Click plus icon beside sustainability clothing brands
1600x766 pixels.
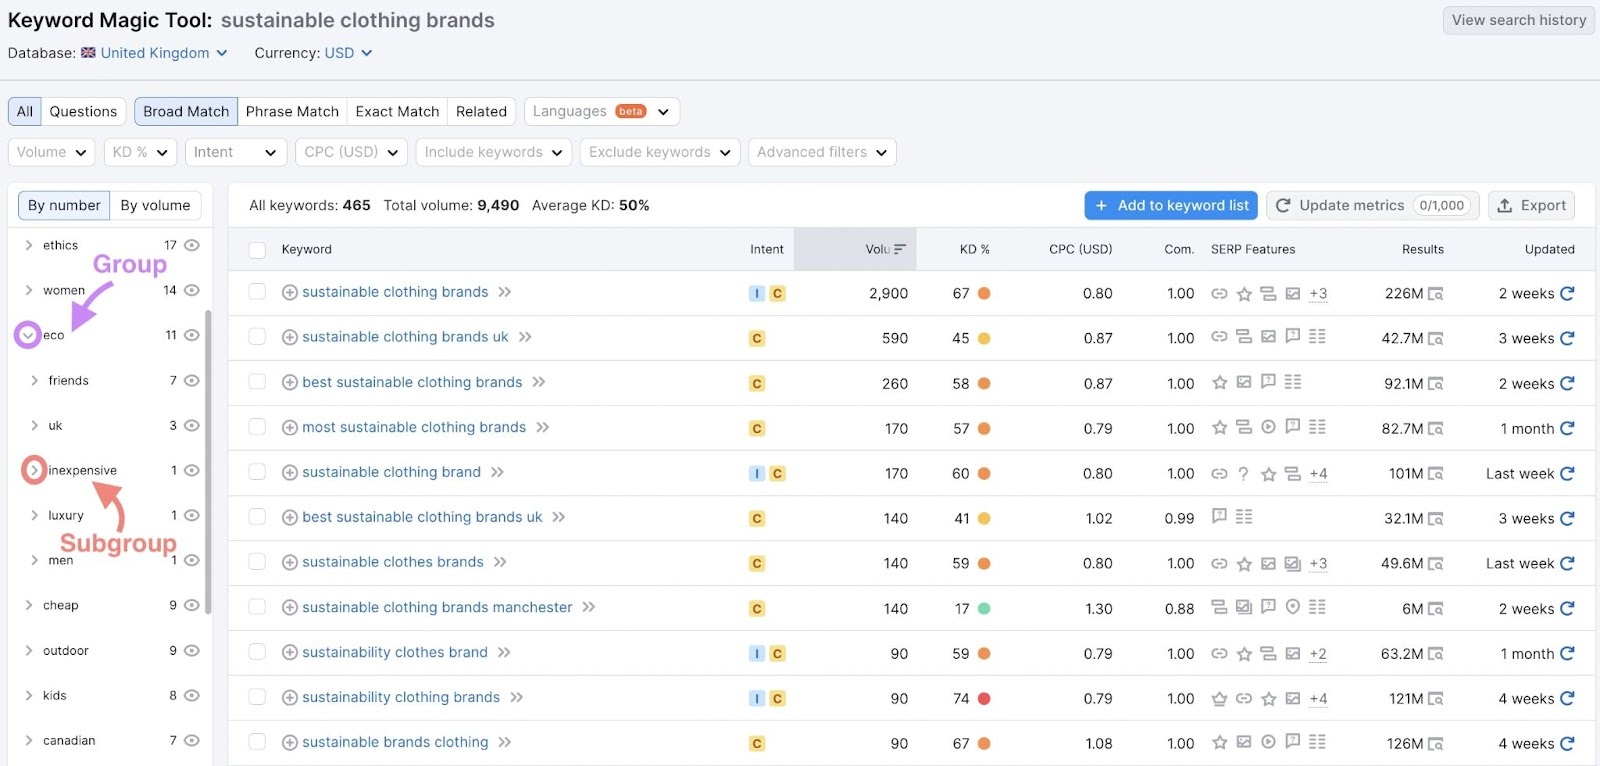point(289,697)
